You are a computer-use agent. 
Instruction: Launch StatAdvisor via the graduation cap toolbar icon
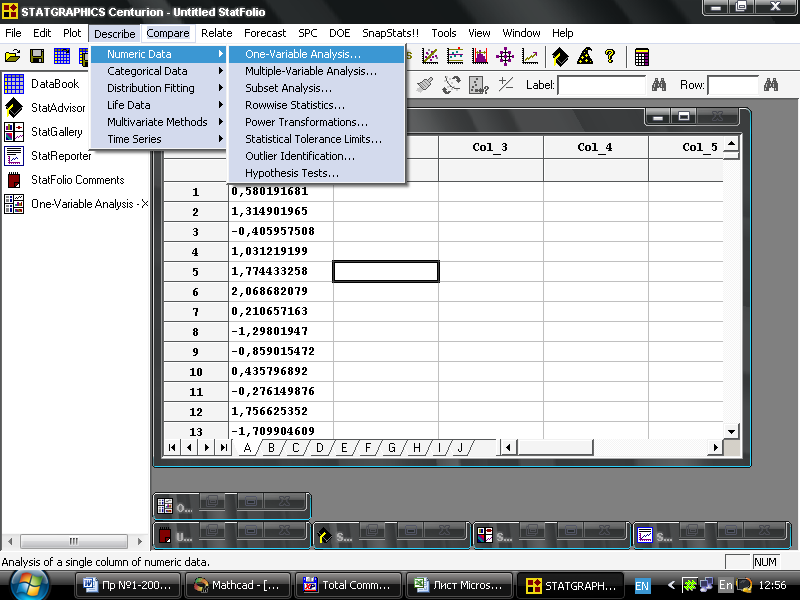[560, 57]
